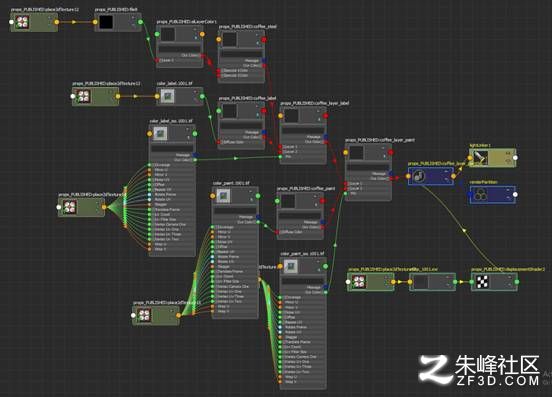Select the color_label.1001.tif file node thumbnail
Image resolution: width=552 pixels, height=397 pixels.
(167, 96)
